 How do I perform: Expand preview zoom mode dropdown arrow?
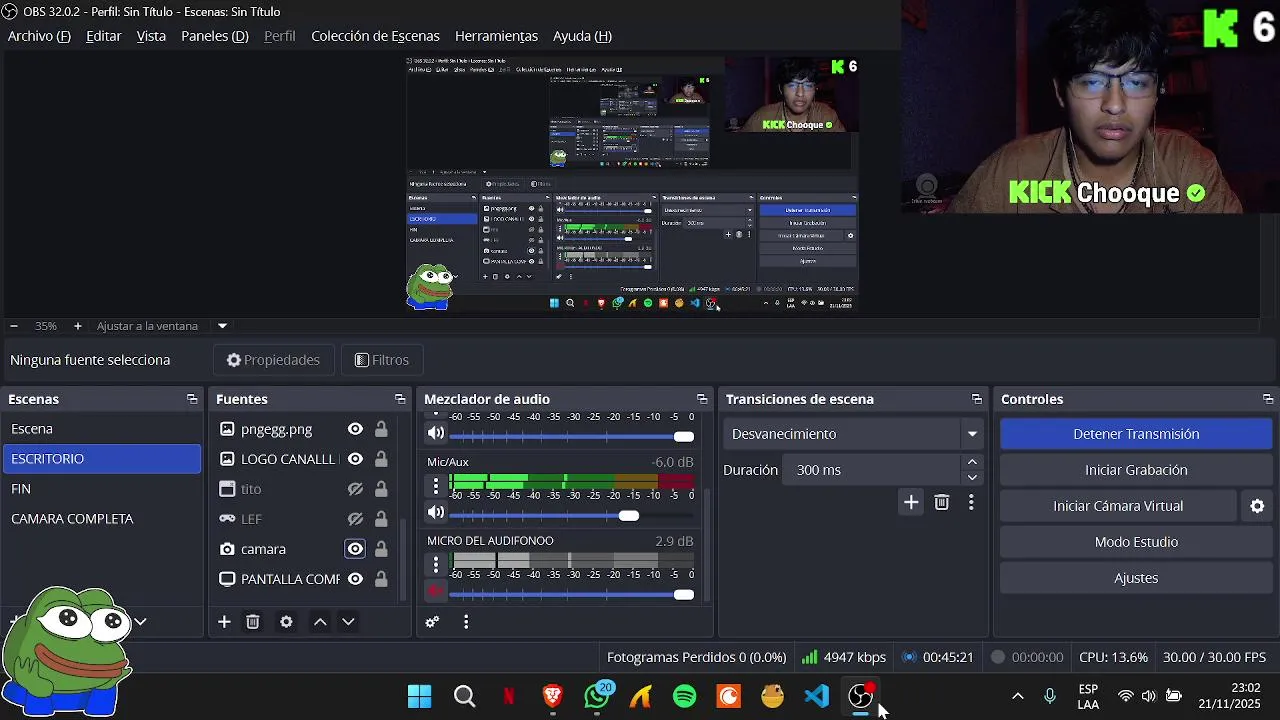[x=223, y=326]
